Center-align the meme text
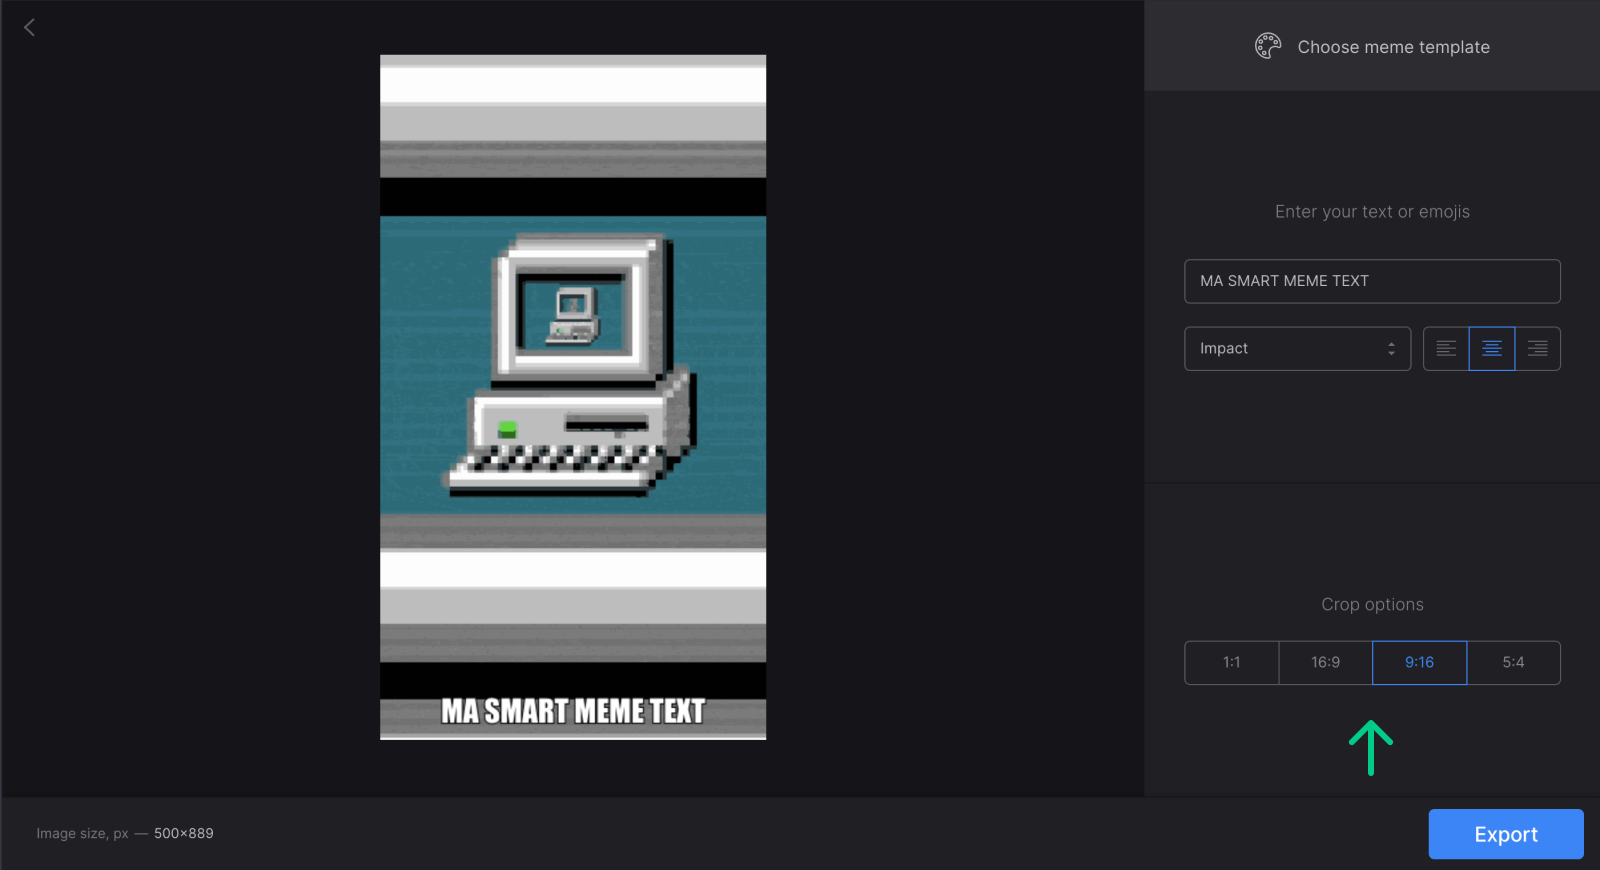Screen dimensions: 1600x870 click(x=1492, y=349)
